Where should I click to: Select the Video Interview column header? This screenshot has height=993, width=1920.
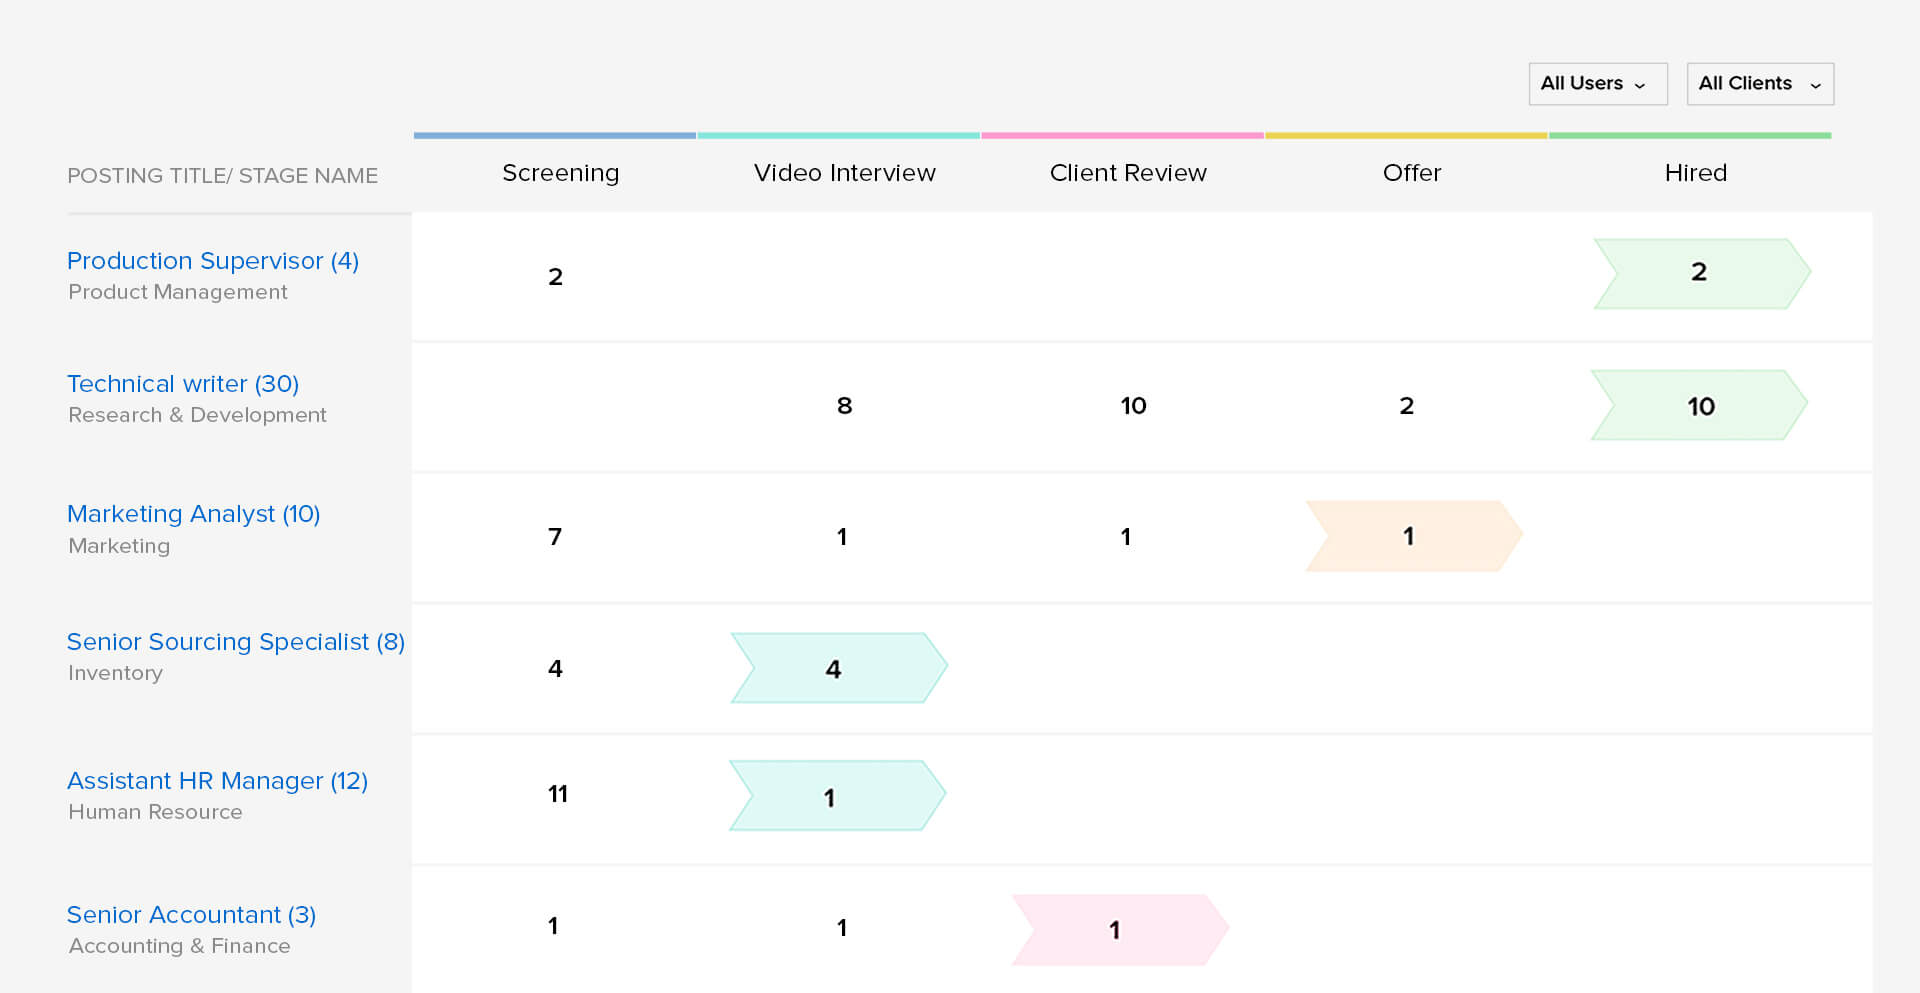(x=845, y=172)
